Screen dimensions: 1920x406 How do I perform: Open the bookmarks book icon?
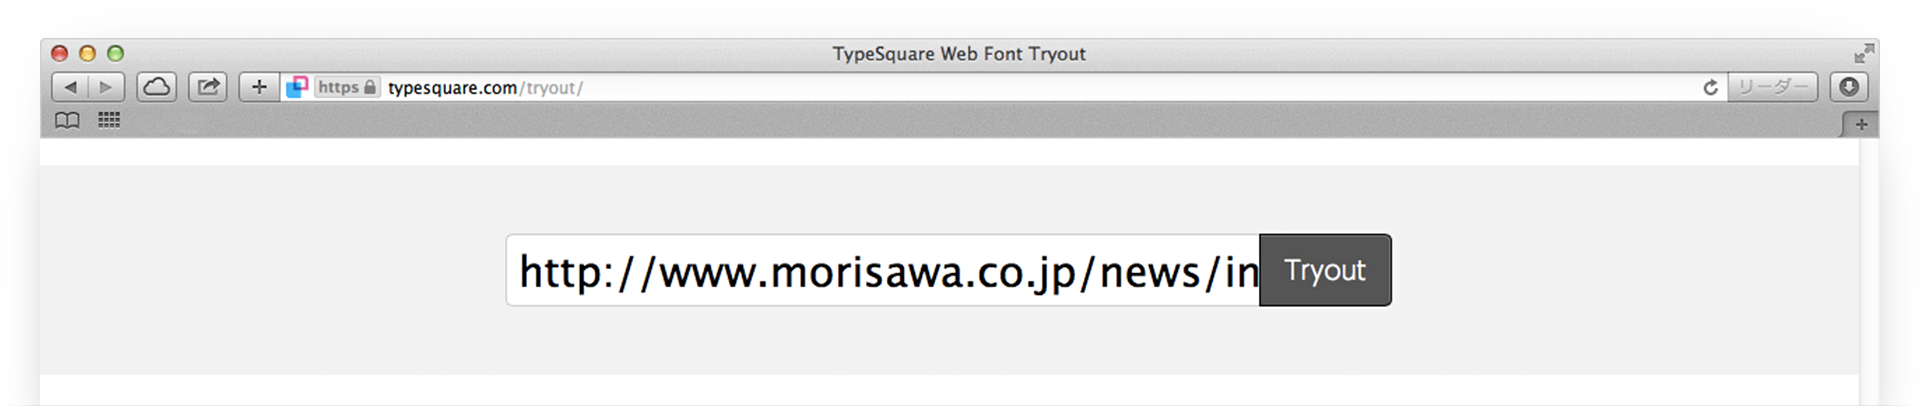[x=67, y=121]
